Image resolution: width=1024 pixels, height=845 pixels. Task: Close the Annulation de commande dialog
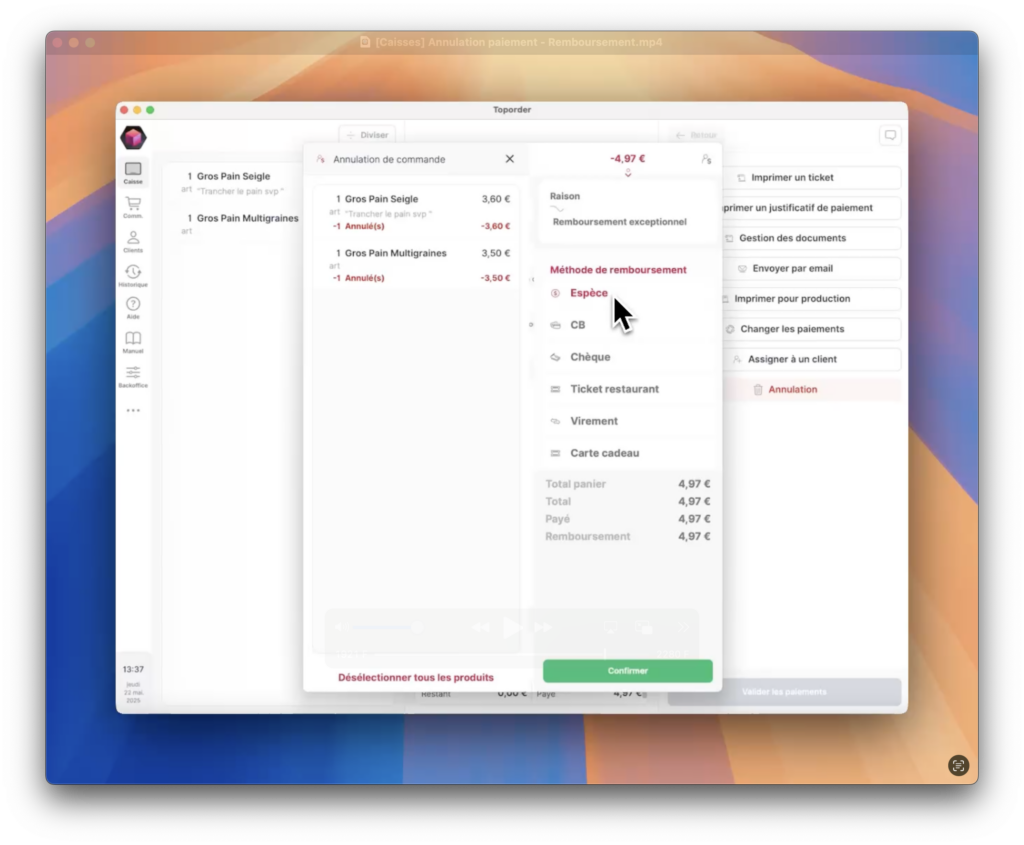point(509,159)
